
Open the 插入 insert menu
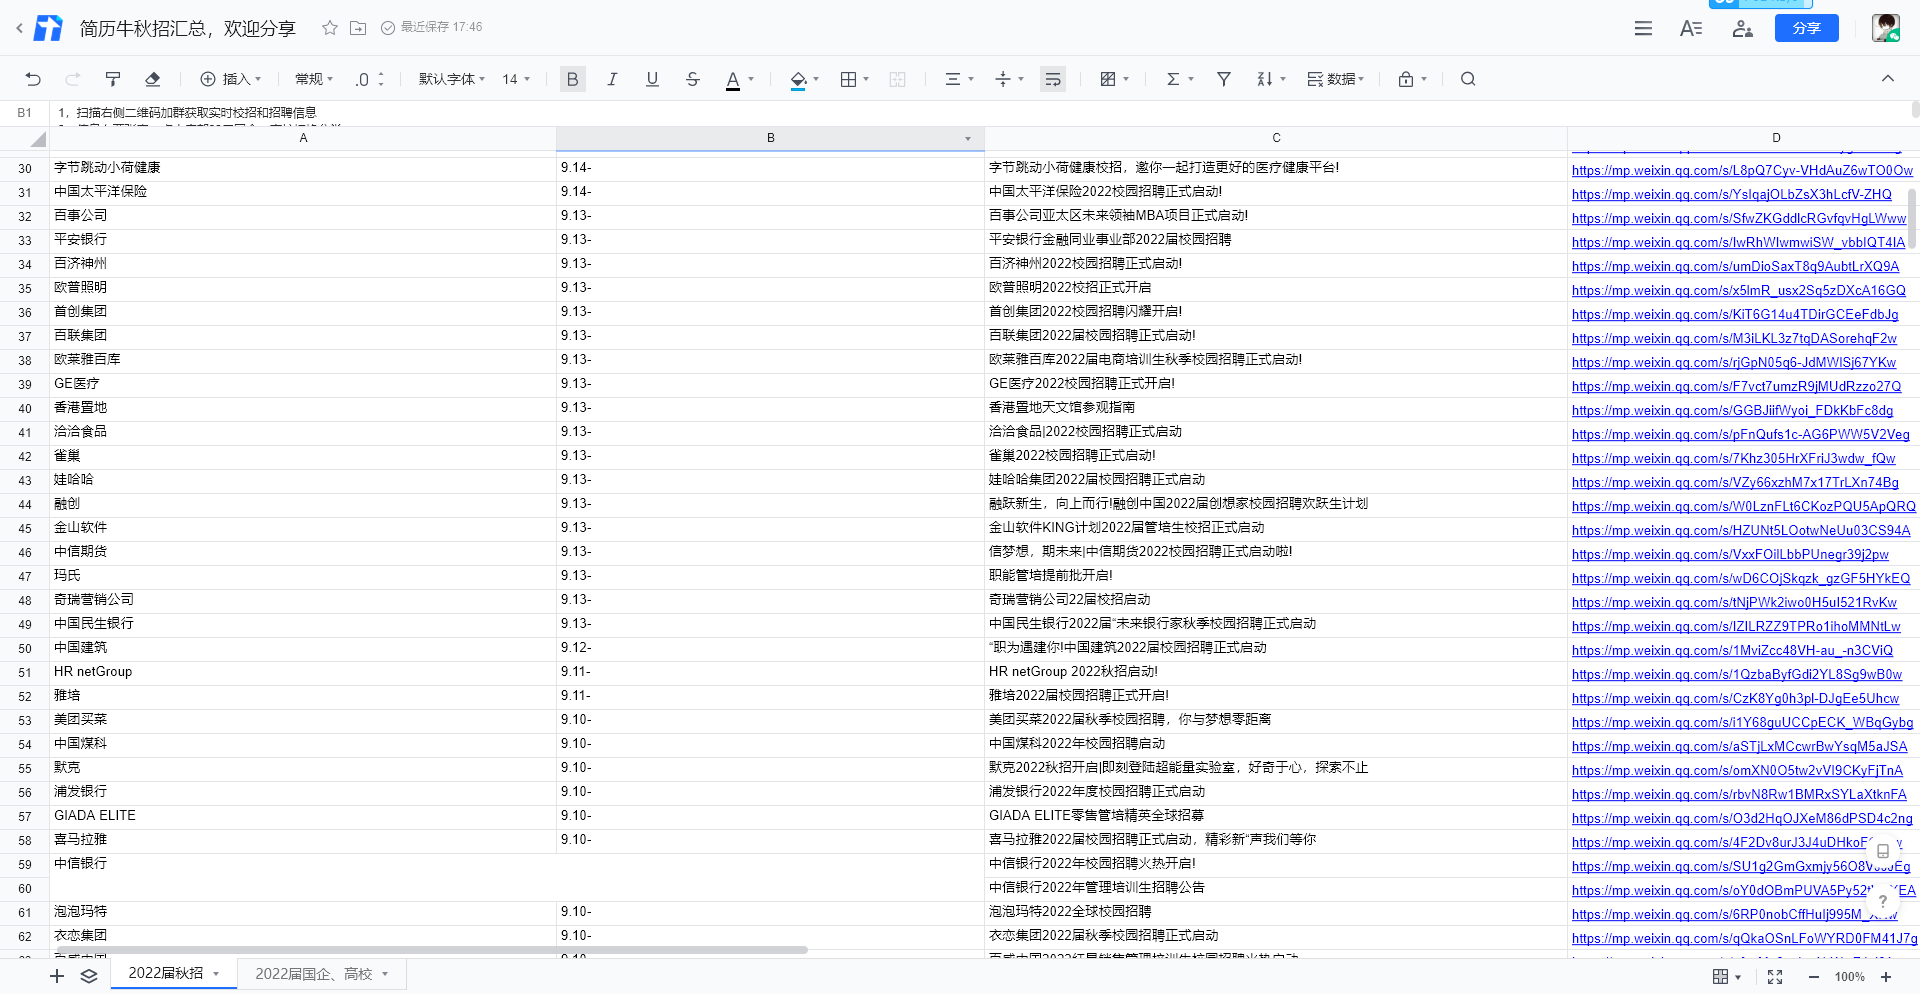(x=230, y=79)
